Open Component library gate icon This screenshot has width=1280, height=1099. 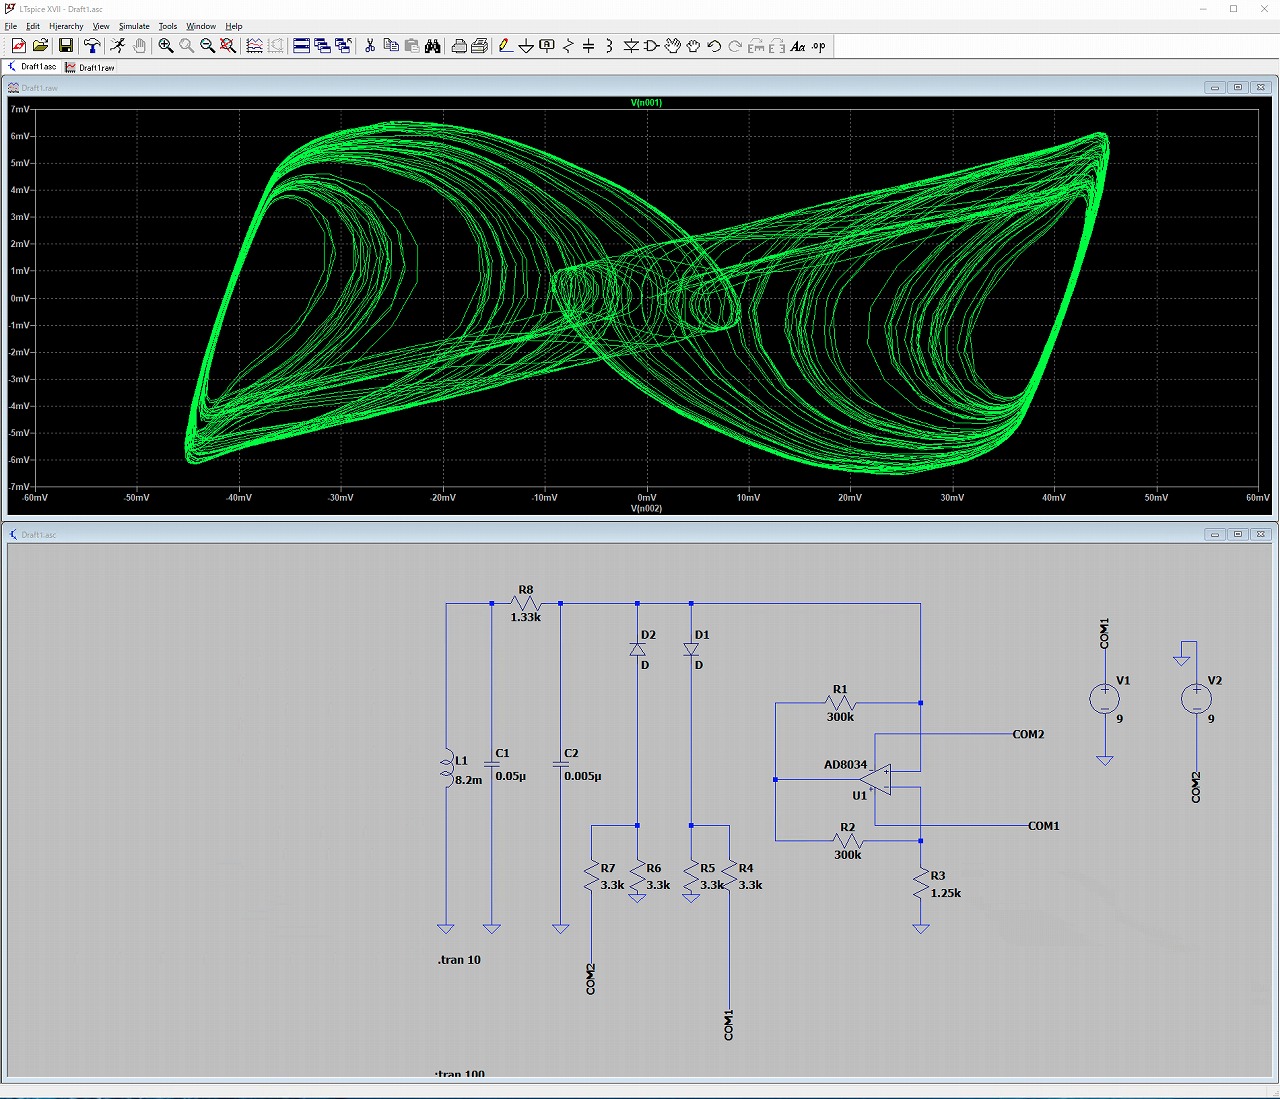click(x=652, y=46)
